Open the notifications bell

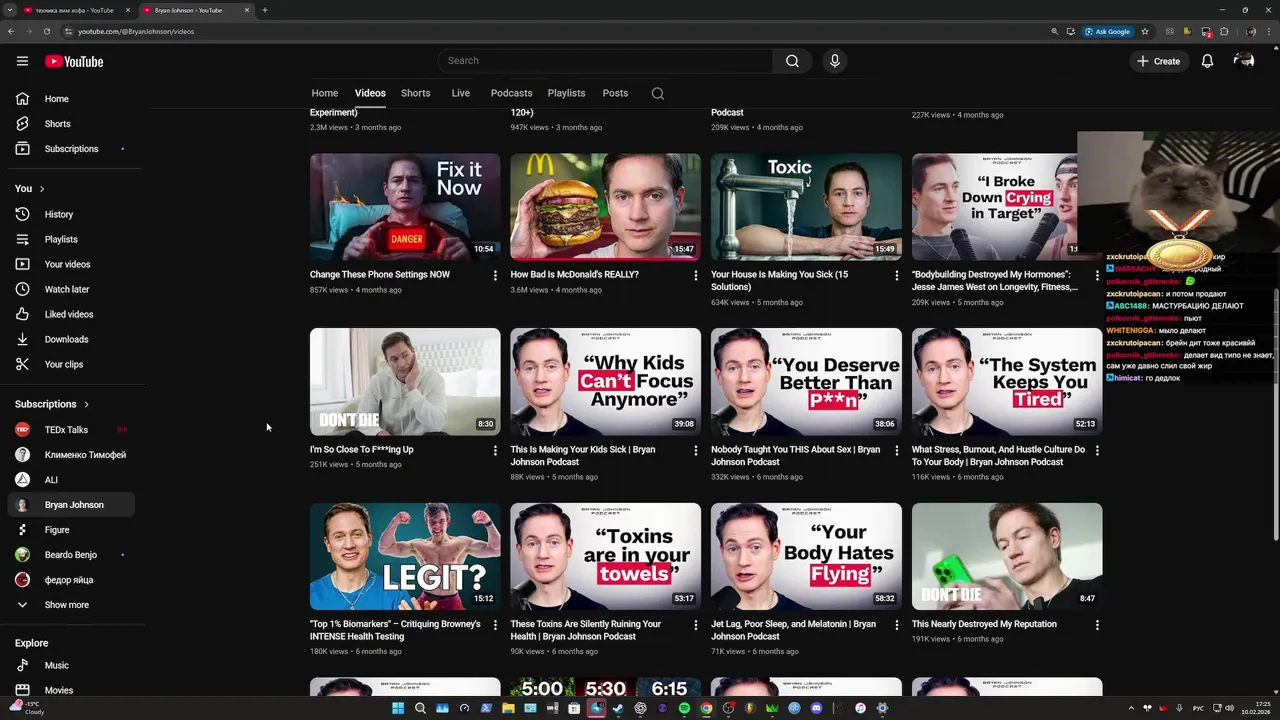1207,61
